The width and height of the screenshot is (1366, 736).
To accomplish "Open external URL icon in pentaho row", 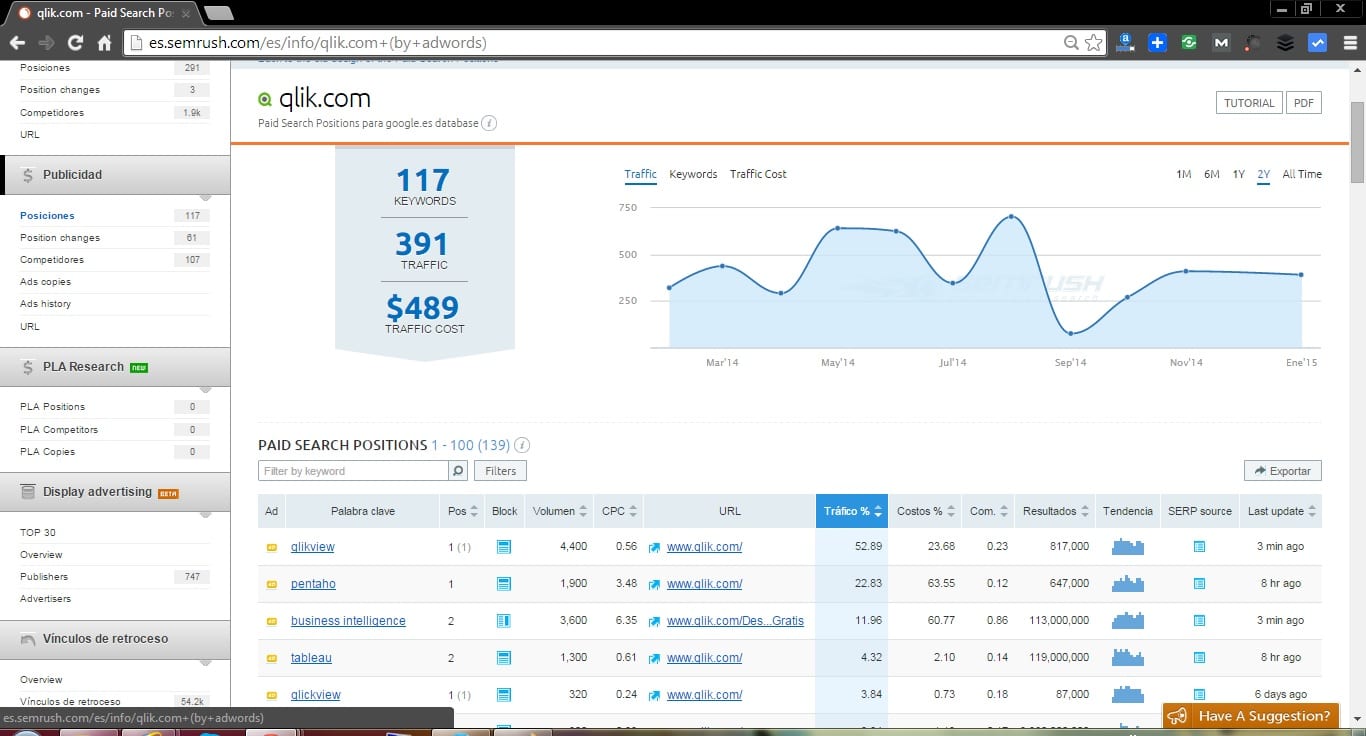I will click(x=655, y=584).
